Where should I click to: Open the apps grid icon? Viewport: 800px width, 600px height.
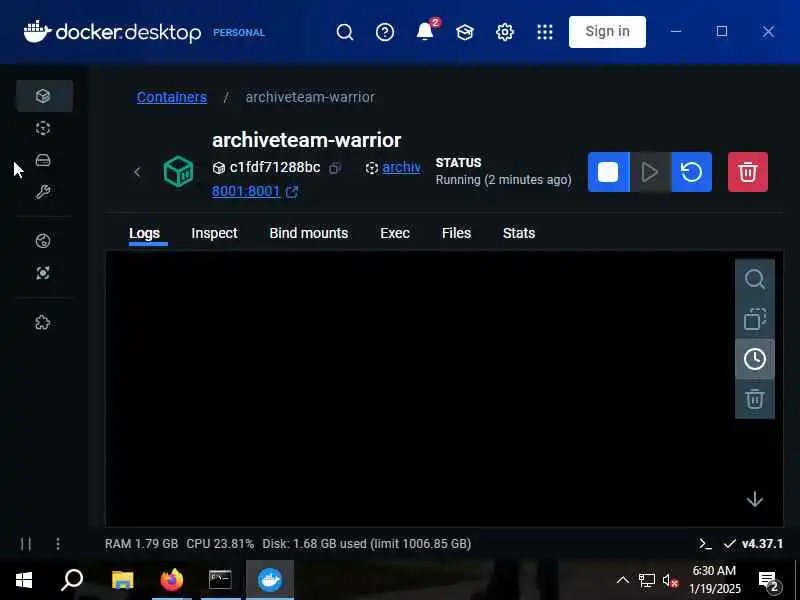544,32
